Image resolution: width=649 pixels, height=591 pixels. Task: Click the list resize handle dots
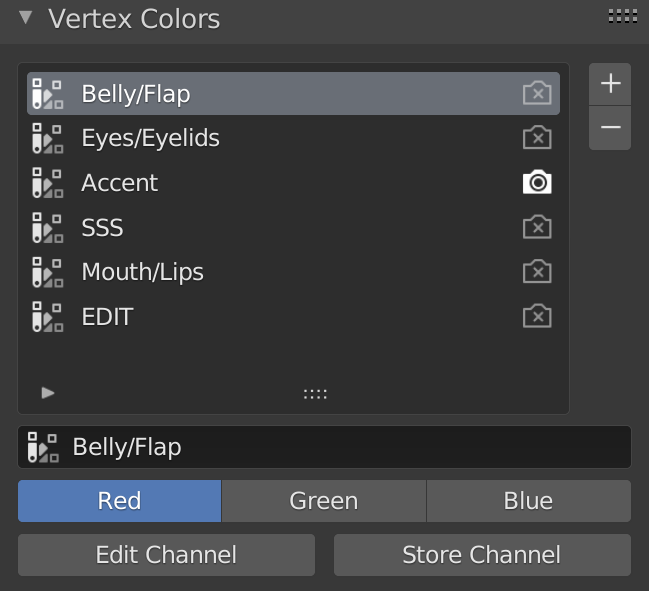pos(315,394)
